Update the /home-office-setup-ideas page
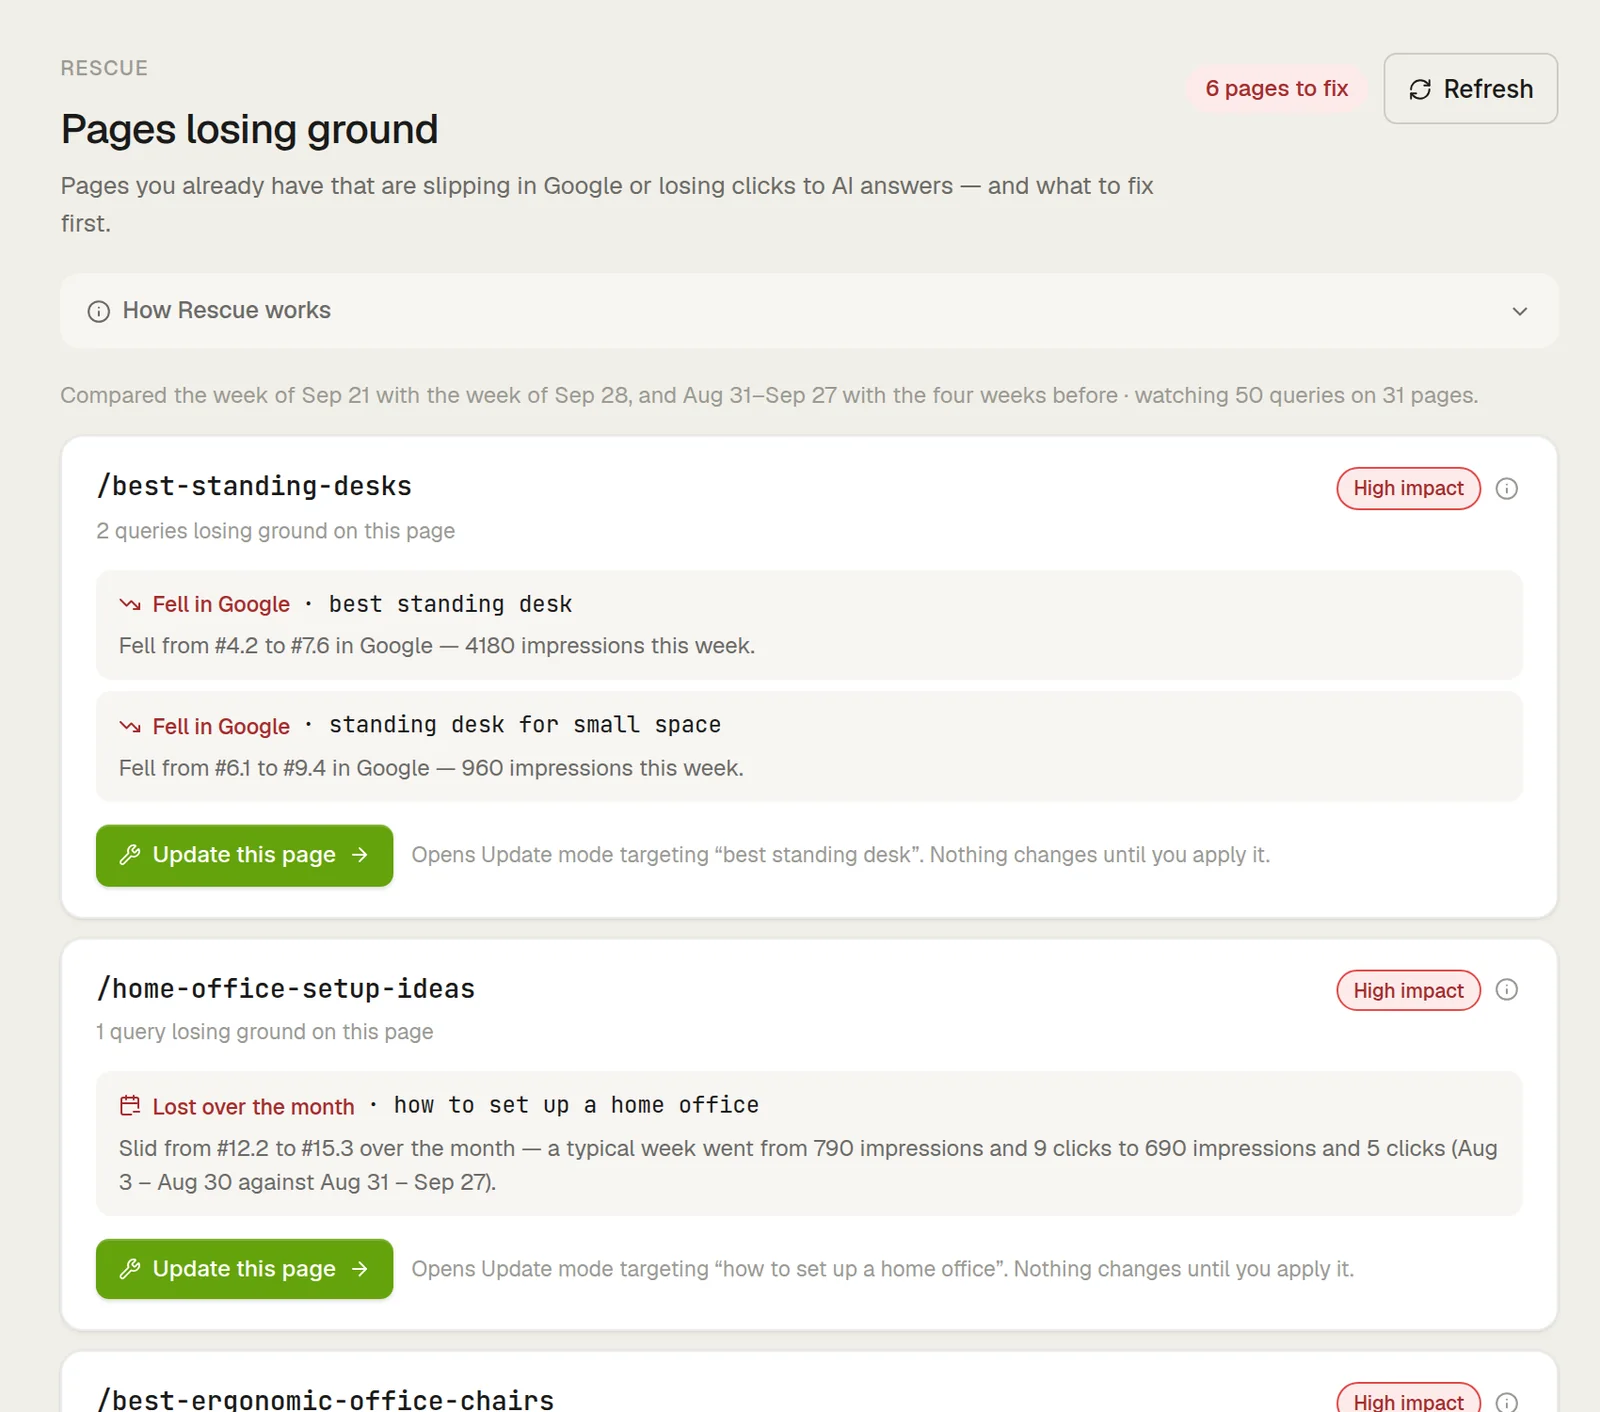This screenshot has height=1412, width=1600. (244, 1269)
